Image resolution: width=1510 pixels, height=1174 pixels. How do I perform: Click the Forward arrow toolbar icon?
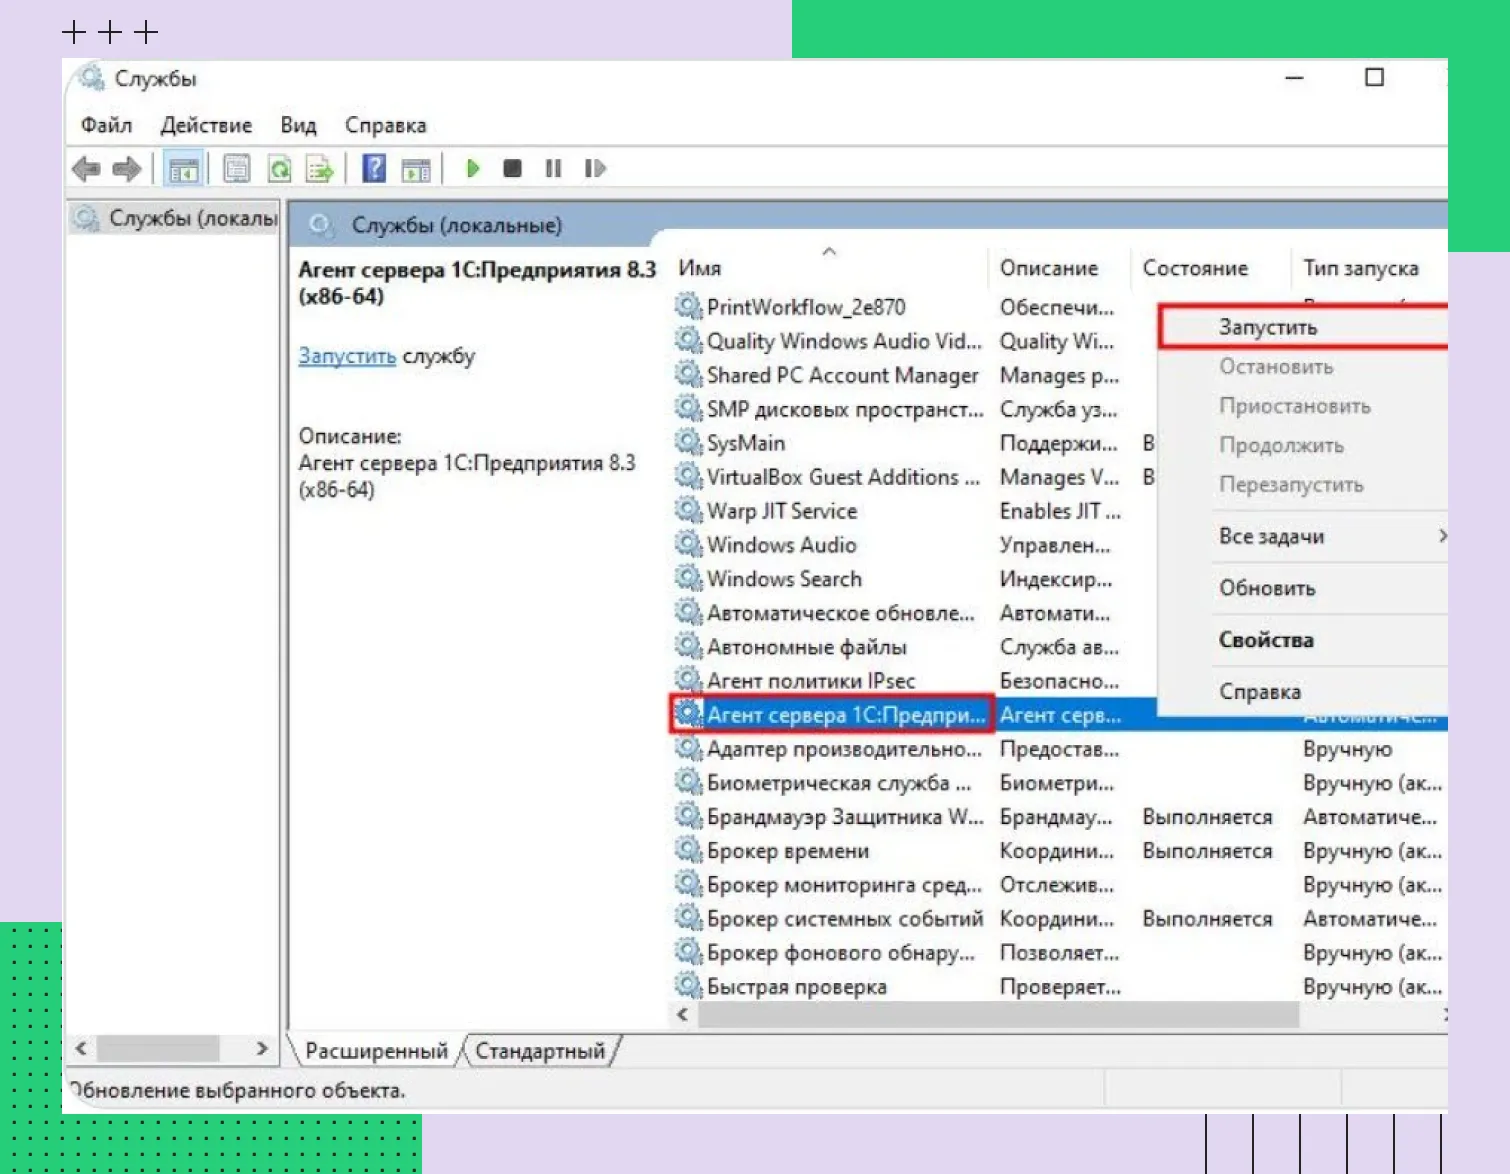click(x=127, y=169)
